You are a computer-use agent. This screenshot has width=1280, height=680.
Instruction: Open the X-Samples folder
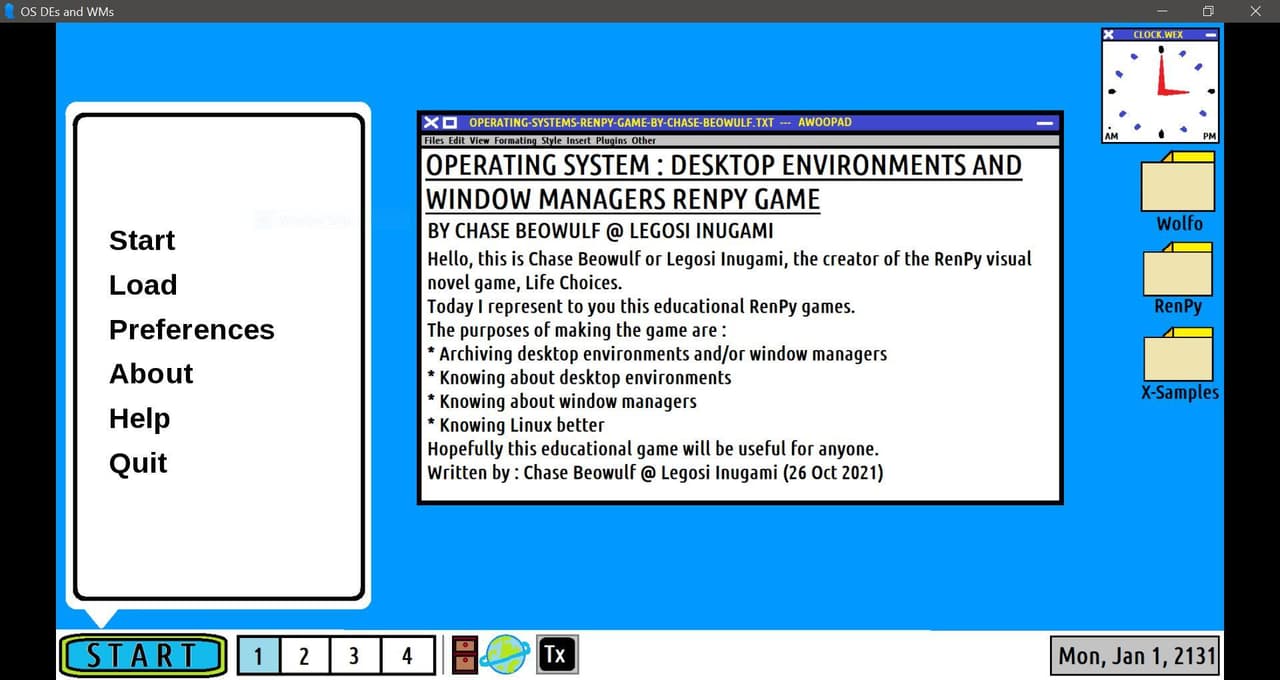tap(1180, 364)
